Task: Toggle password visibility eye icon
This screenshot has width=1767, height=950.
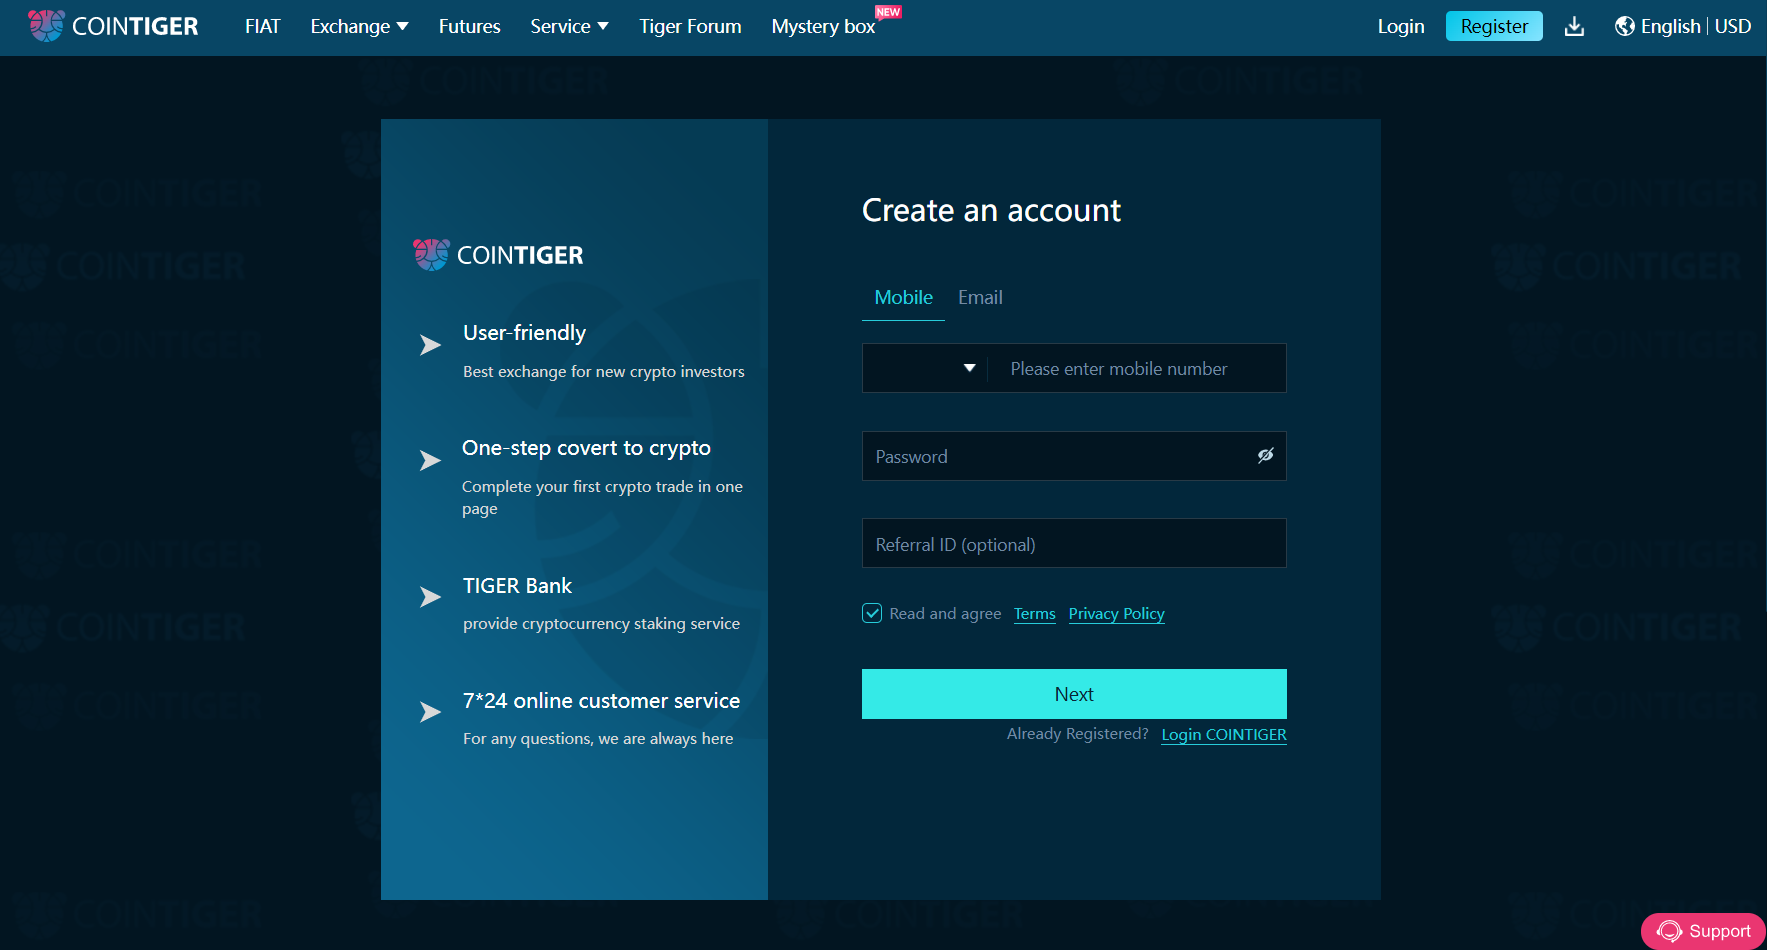Action: (x=1265, y=456)
